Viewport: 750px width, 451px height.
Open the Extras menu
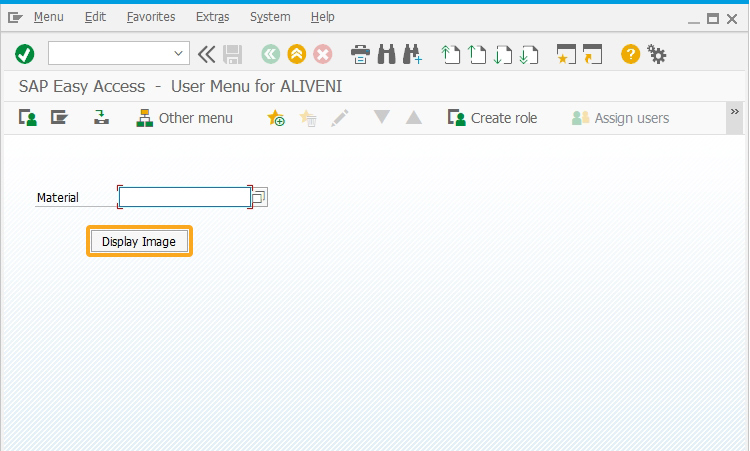click(212, 17)
